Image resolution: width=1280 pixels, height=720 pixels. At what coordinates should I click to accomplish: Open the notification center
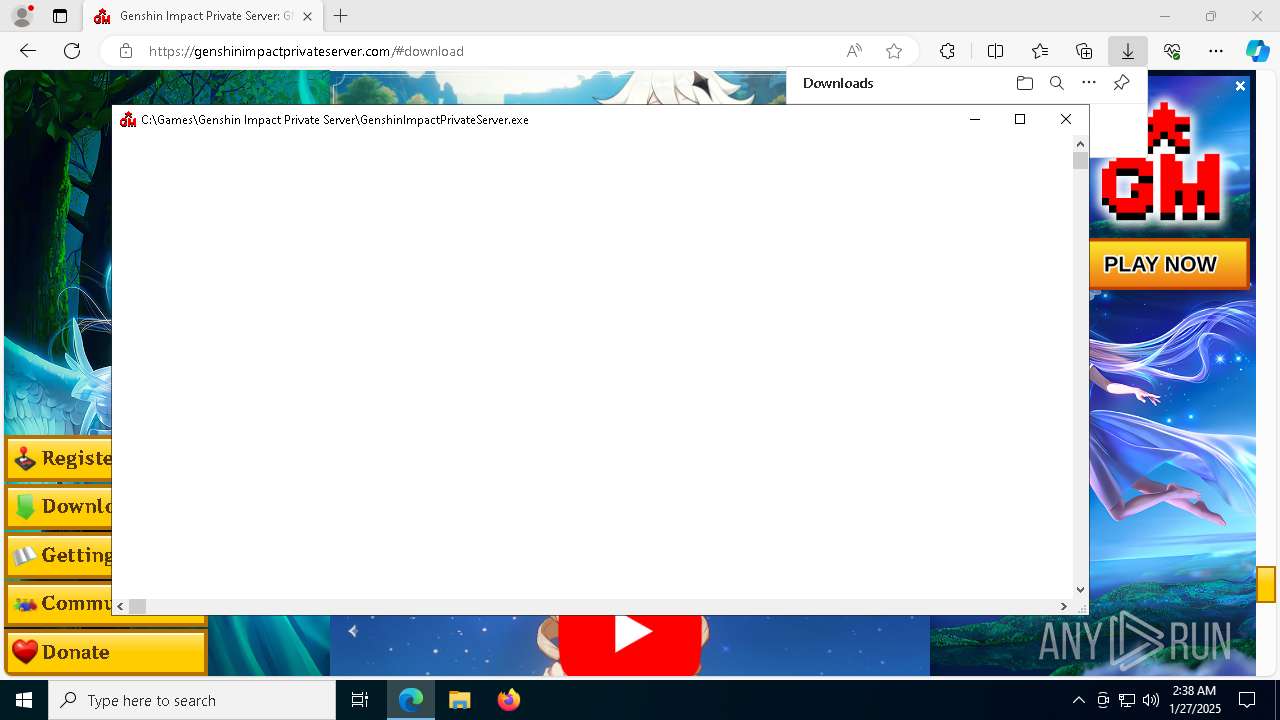click(1247, 700)
